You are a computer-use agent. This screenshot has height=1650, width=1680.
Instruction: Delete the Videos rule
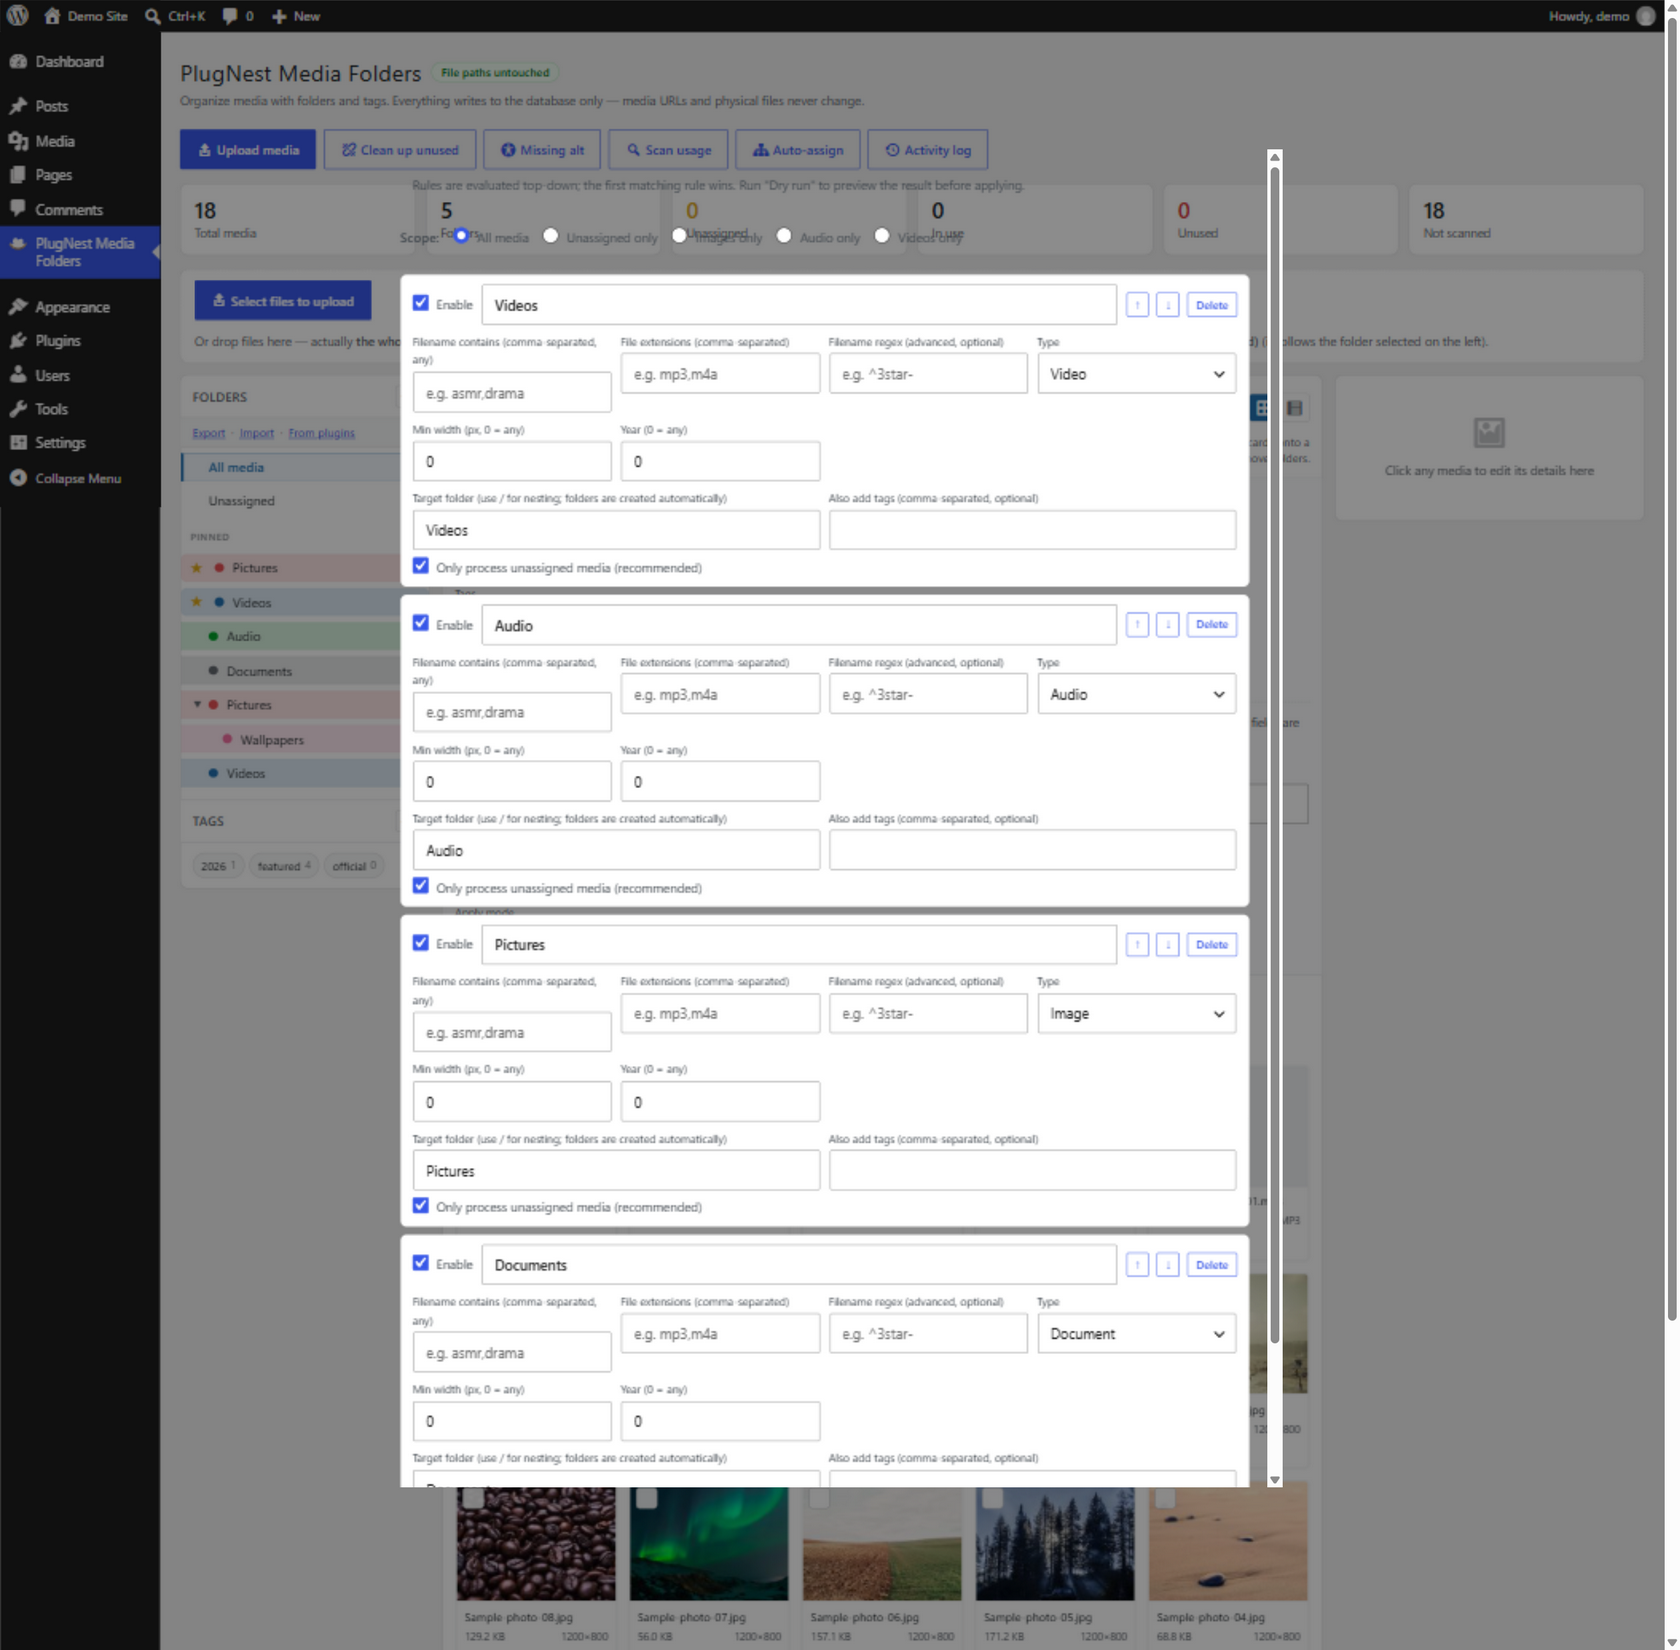pos(1211,305)
